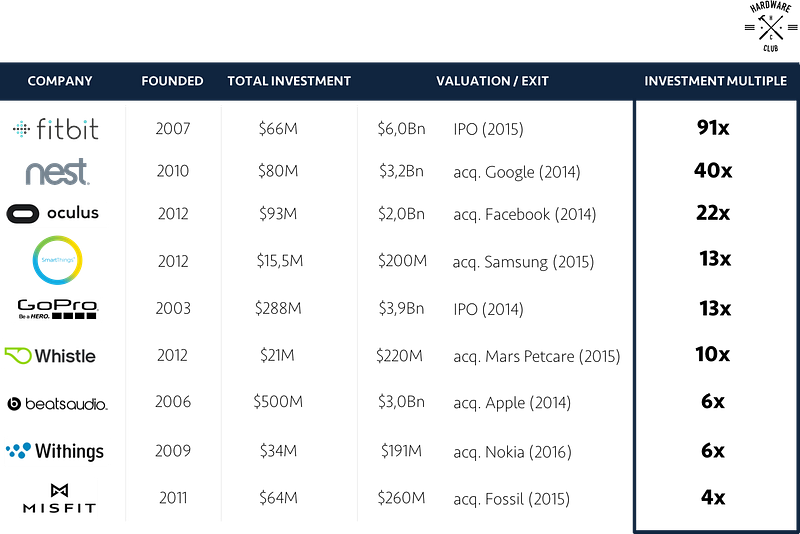Select the GoPro logo
Viewport: 800px width, 534px height.
[58, 309]
